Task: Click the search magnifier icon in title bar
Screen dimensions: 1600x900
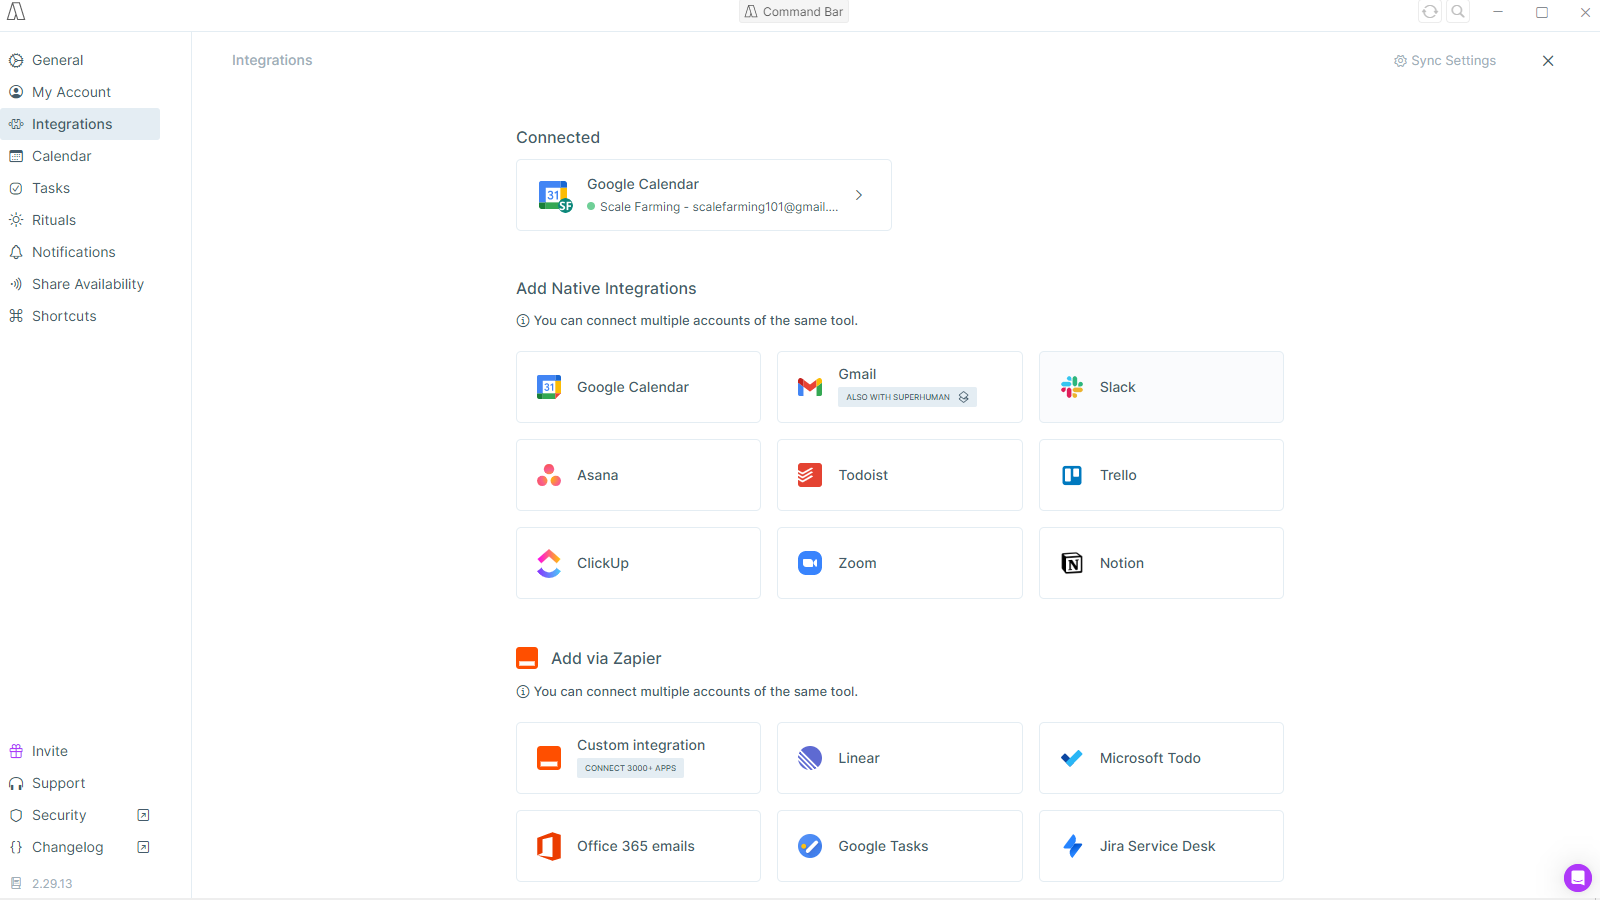Action: [x=1458, y=12]
